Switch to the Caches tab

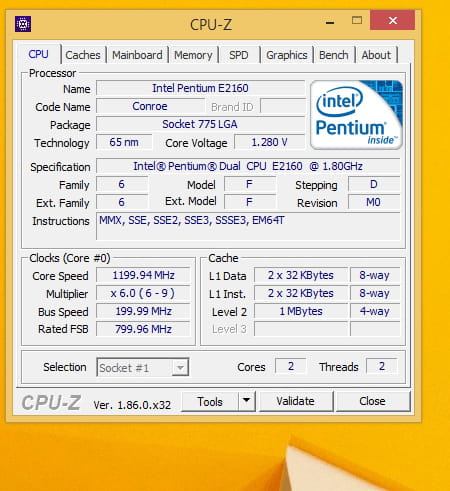[x=83, y=55]
